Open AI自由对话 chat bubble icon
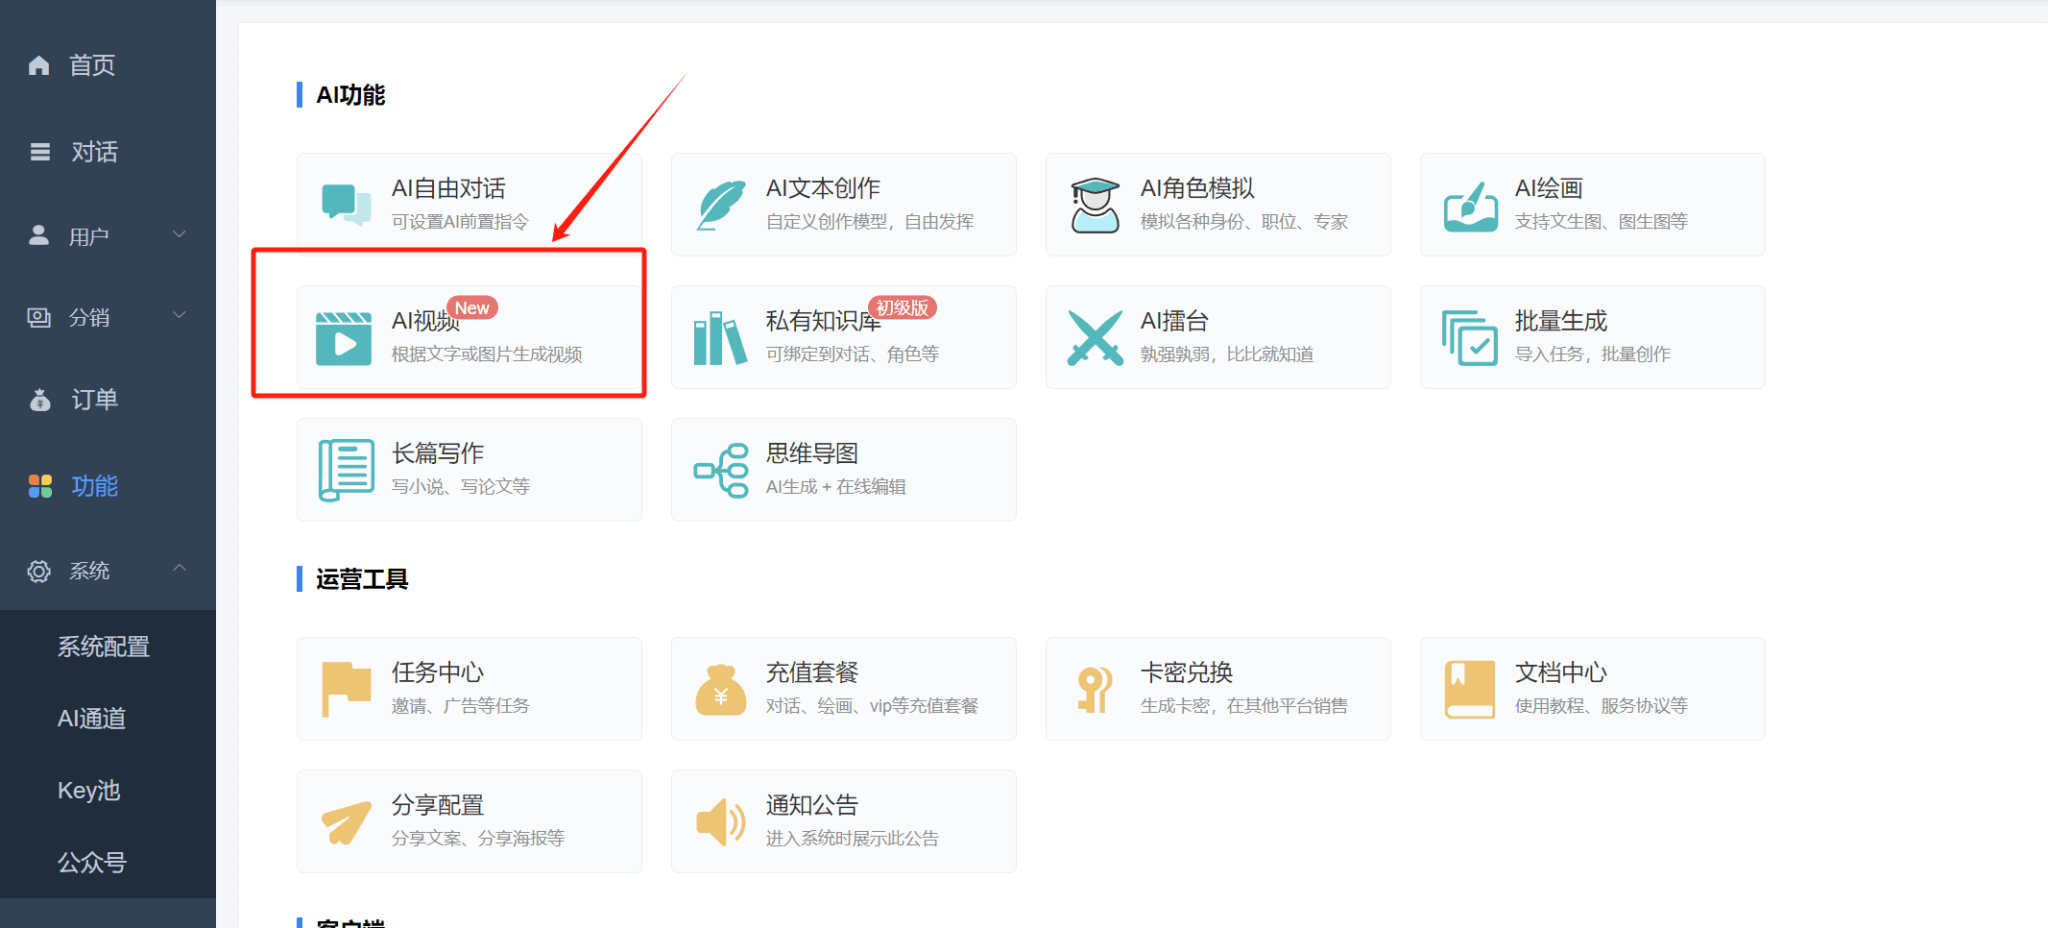This screenshot has height=928, width=2048. tap(345, 204)
